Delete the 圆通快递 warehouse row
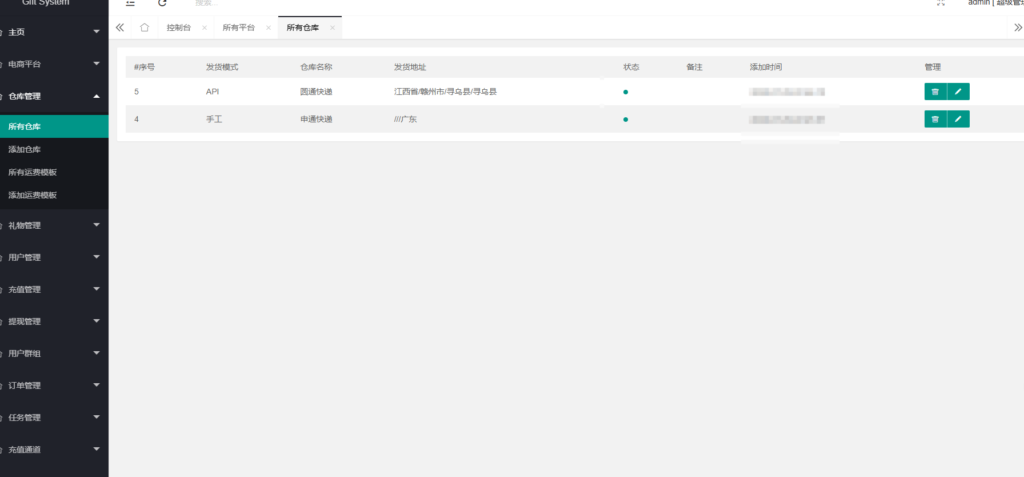This screenshot has width=1024, height=477. [935, 91]
